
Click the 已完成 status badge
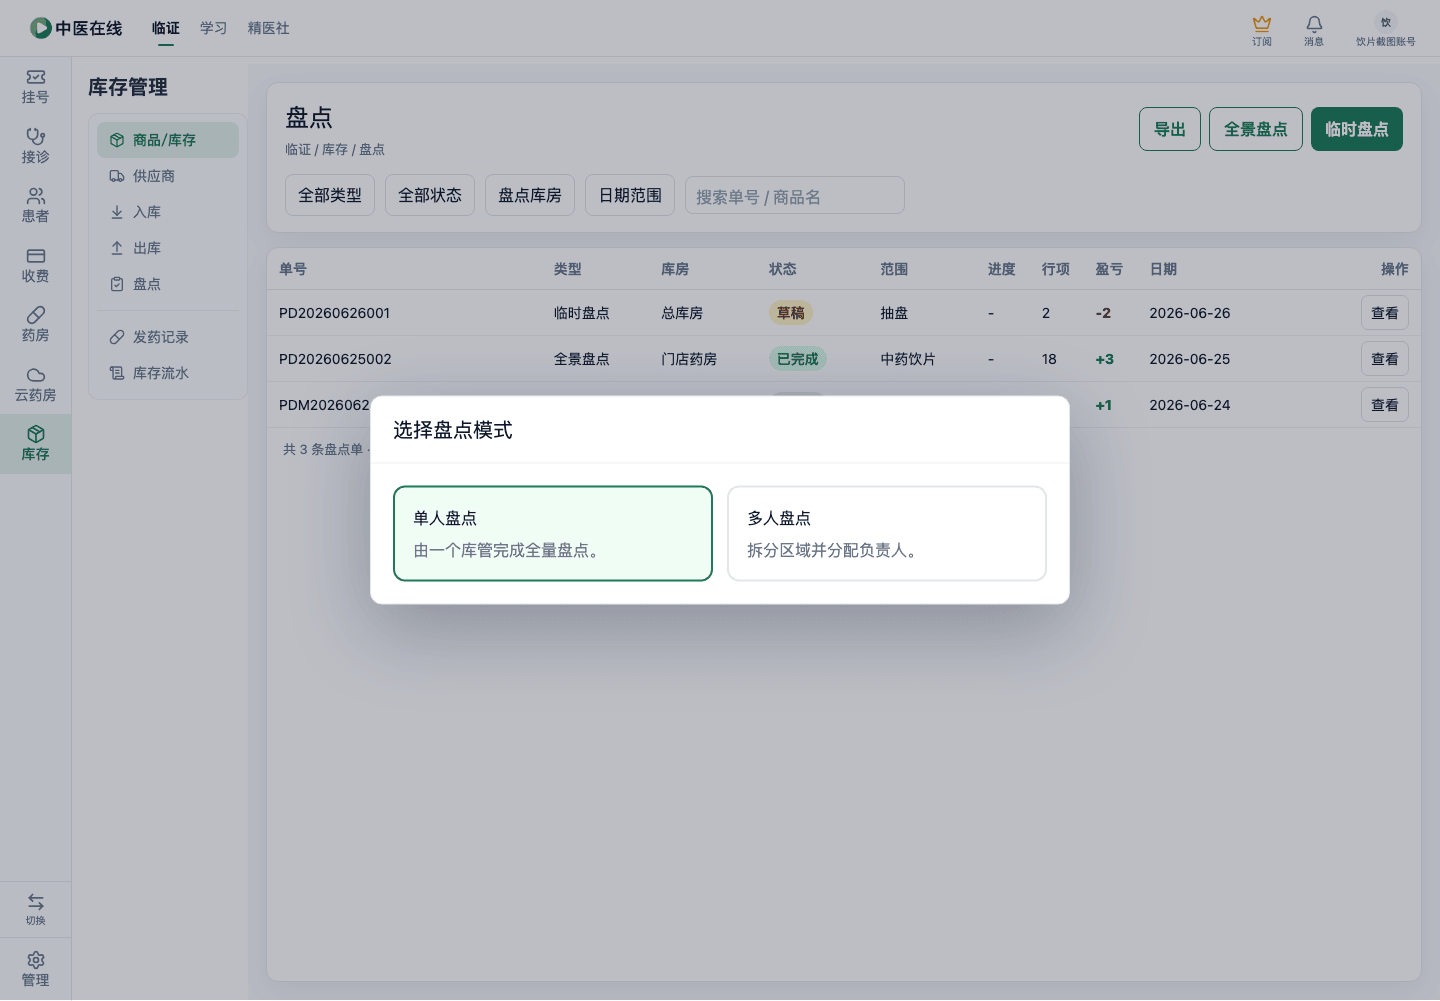798,359
